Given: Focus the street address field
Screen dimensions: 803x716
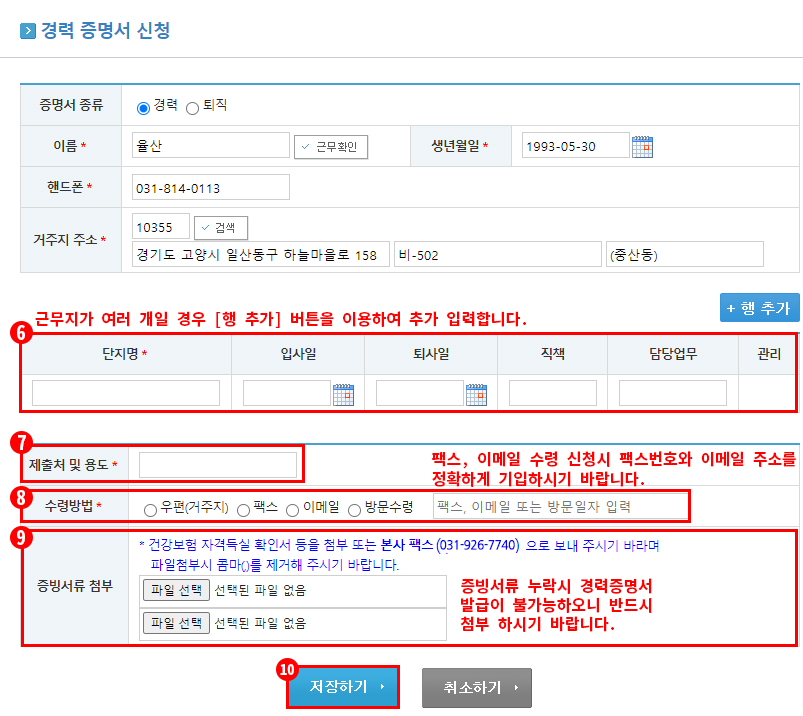Looking at the screenshot, I should 261,254.
